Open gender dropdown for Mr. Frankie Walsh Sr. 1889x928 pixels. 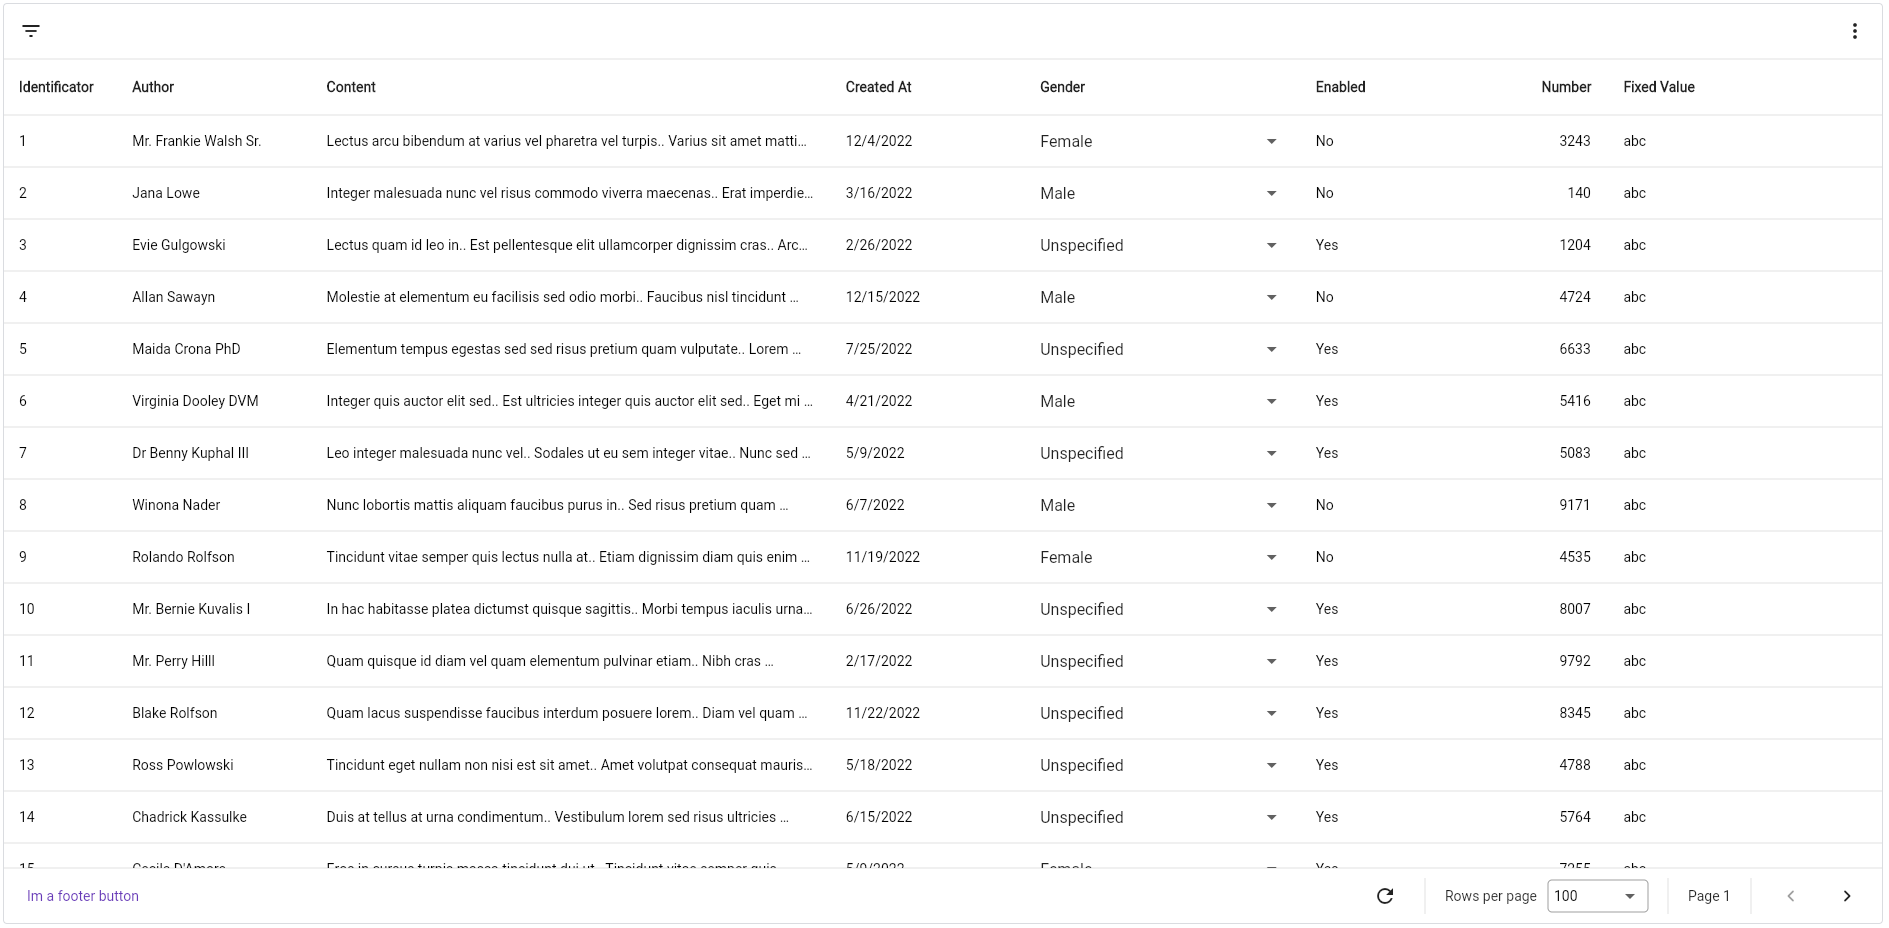coord(1159,141)
